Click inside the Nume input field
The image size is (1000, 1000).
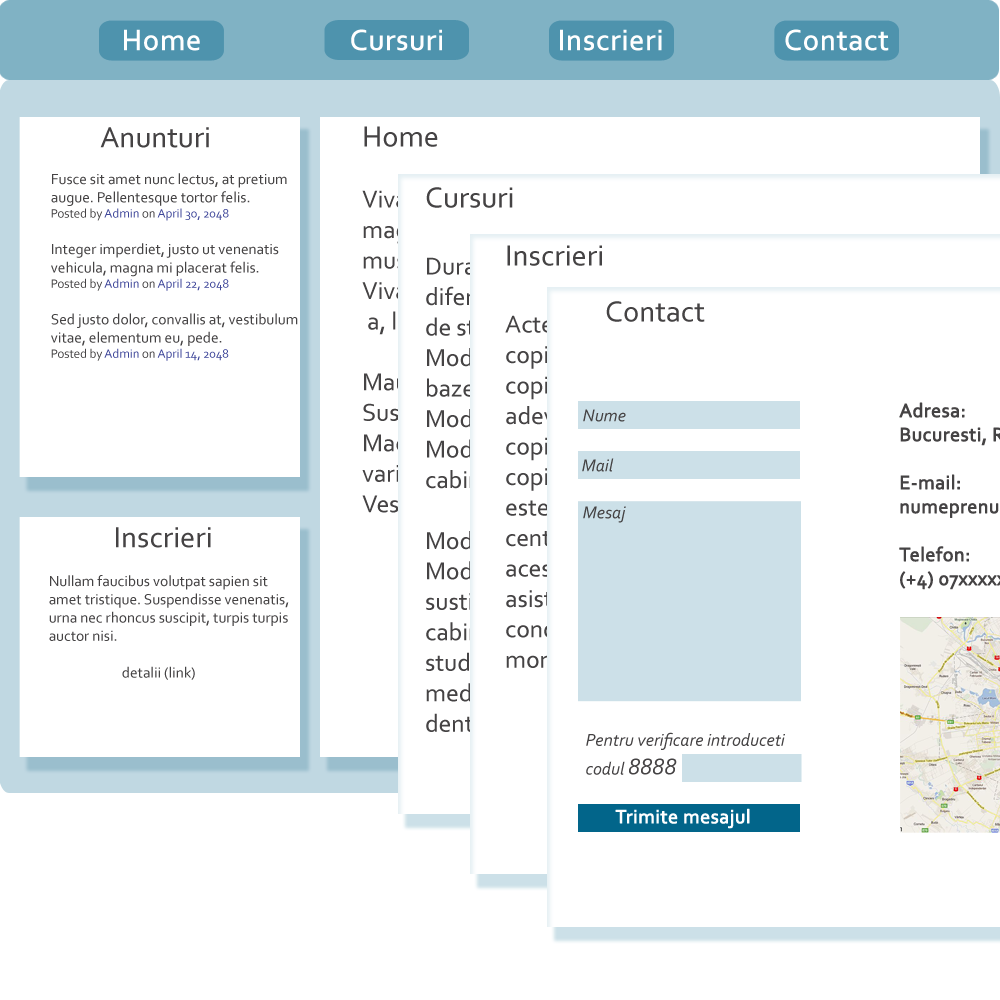coord(688,414)
